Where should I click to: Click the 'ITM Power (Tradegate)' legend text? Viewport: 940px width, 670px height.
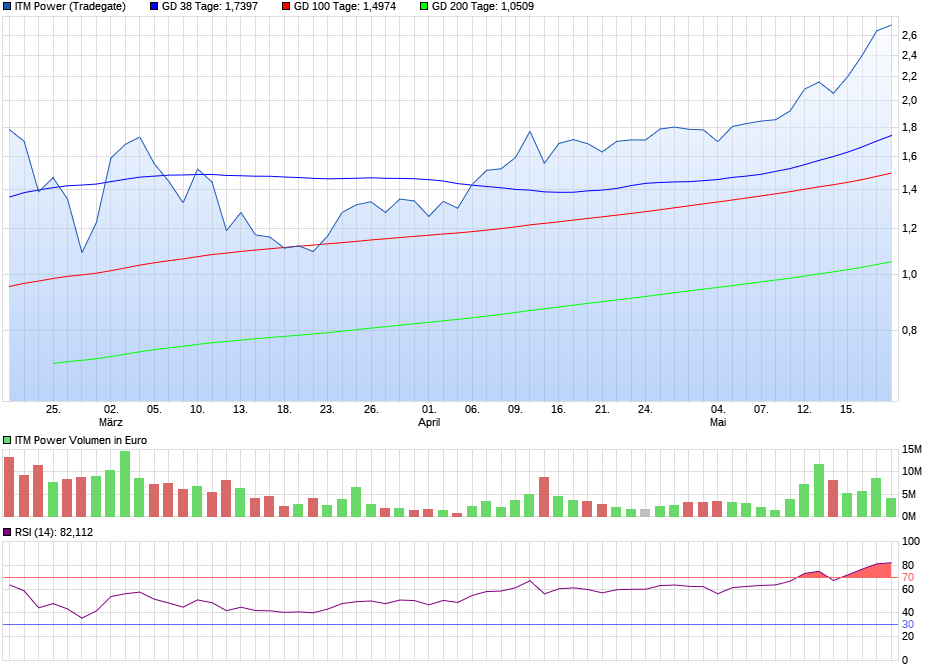click(70, 7)
